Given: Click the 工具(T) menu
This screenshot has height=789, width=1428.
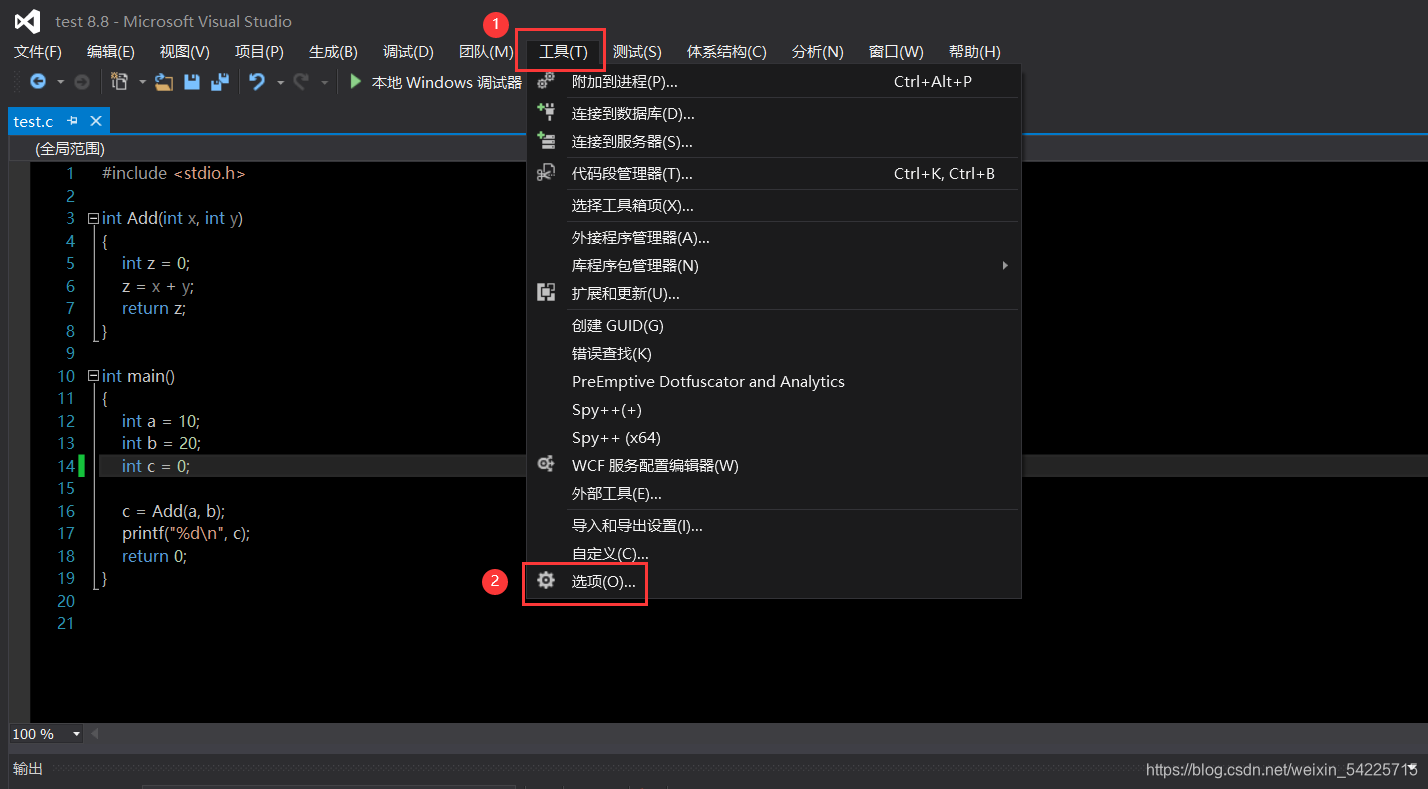Looking at the screenshot, I should (x=563, y=52).
